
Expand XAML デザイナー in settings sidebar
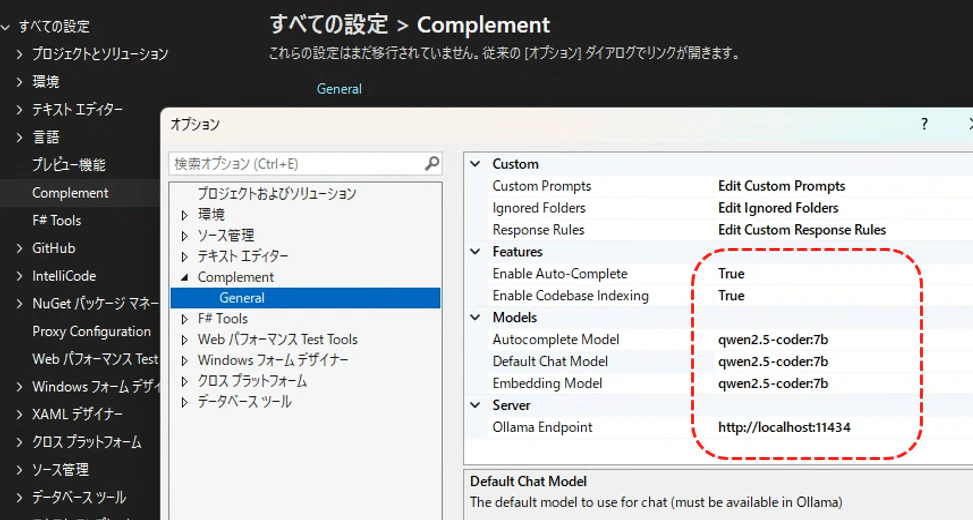point(19,415)
